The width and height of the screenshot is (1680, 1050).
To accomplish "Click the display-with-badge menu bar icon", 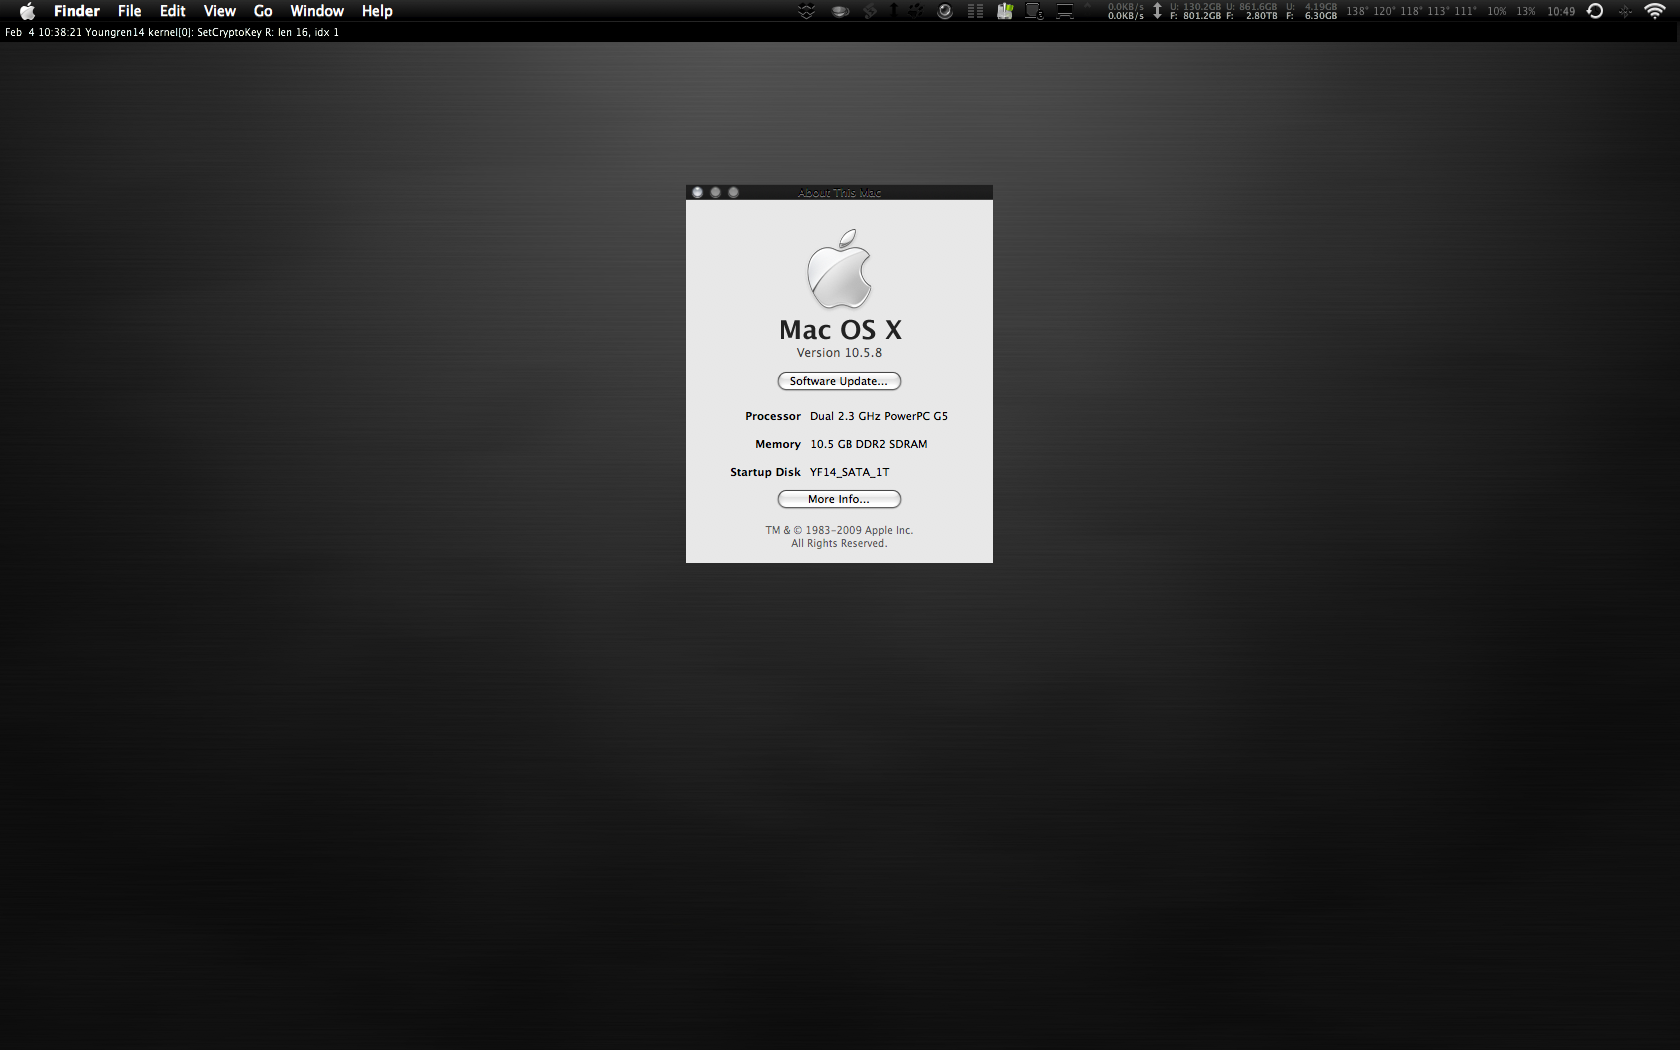I will pos(1034,11).
